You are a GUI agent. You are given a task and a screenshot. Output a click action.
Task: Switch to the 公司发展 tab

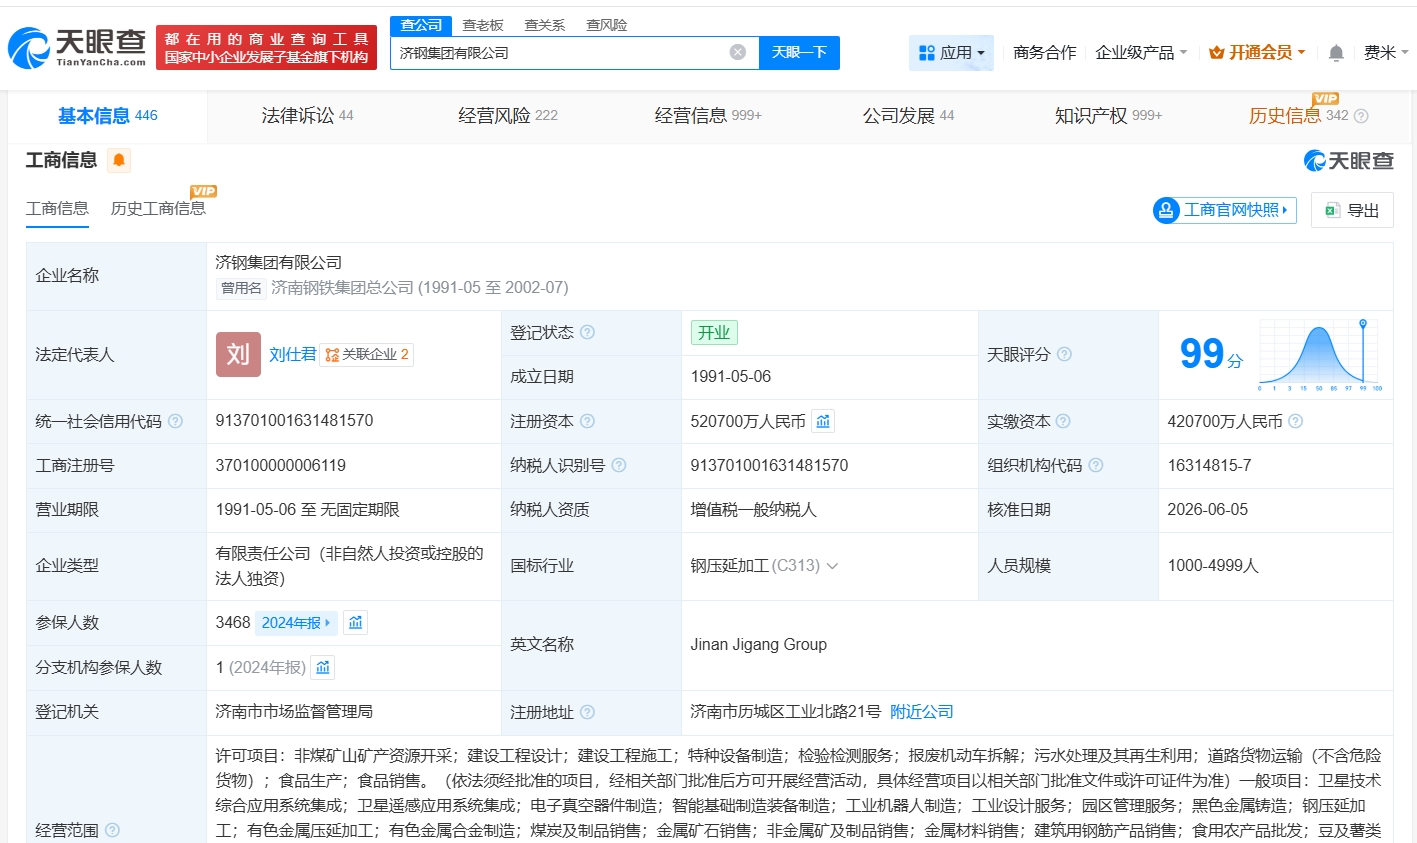908,116
